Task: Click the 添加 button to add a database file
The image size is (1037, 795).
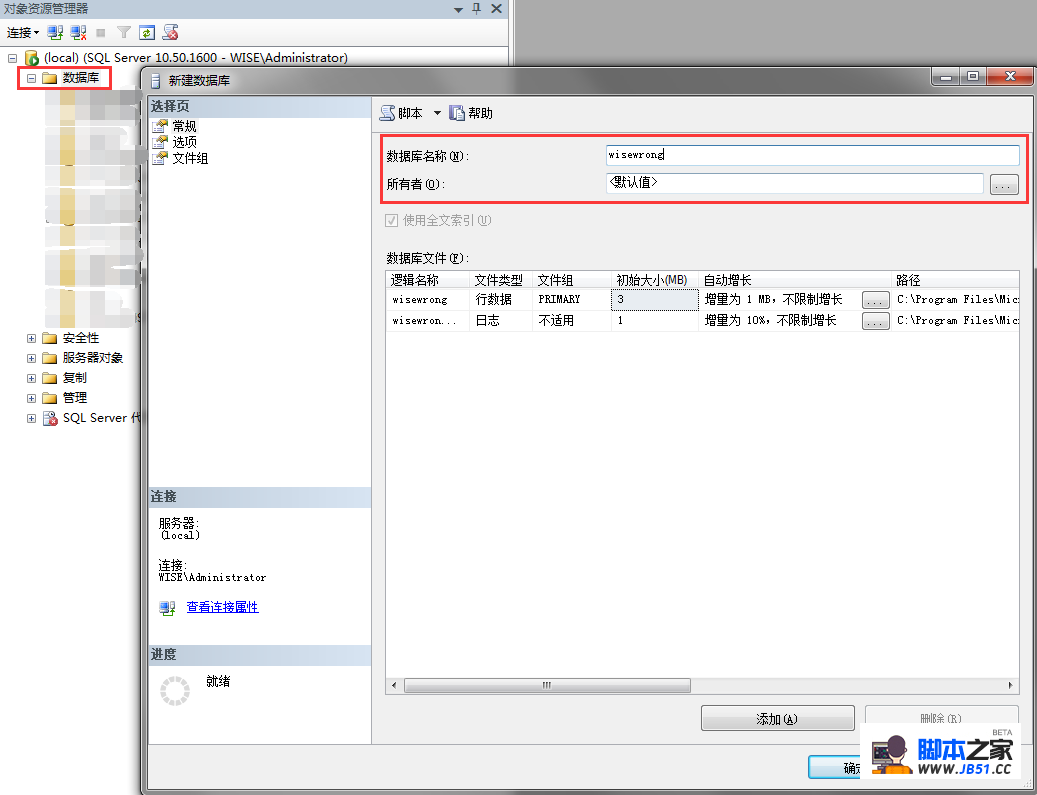Action: tap(777, 717)
